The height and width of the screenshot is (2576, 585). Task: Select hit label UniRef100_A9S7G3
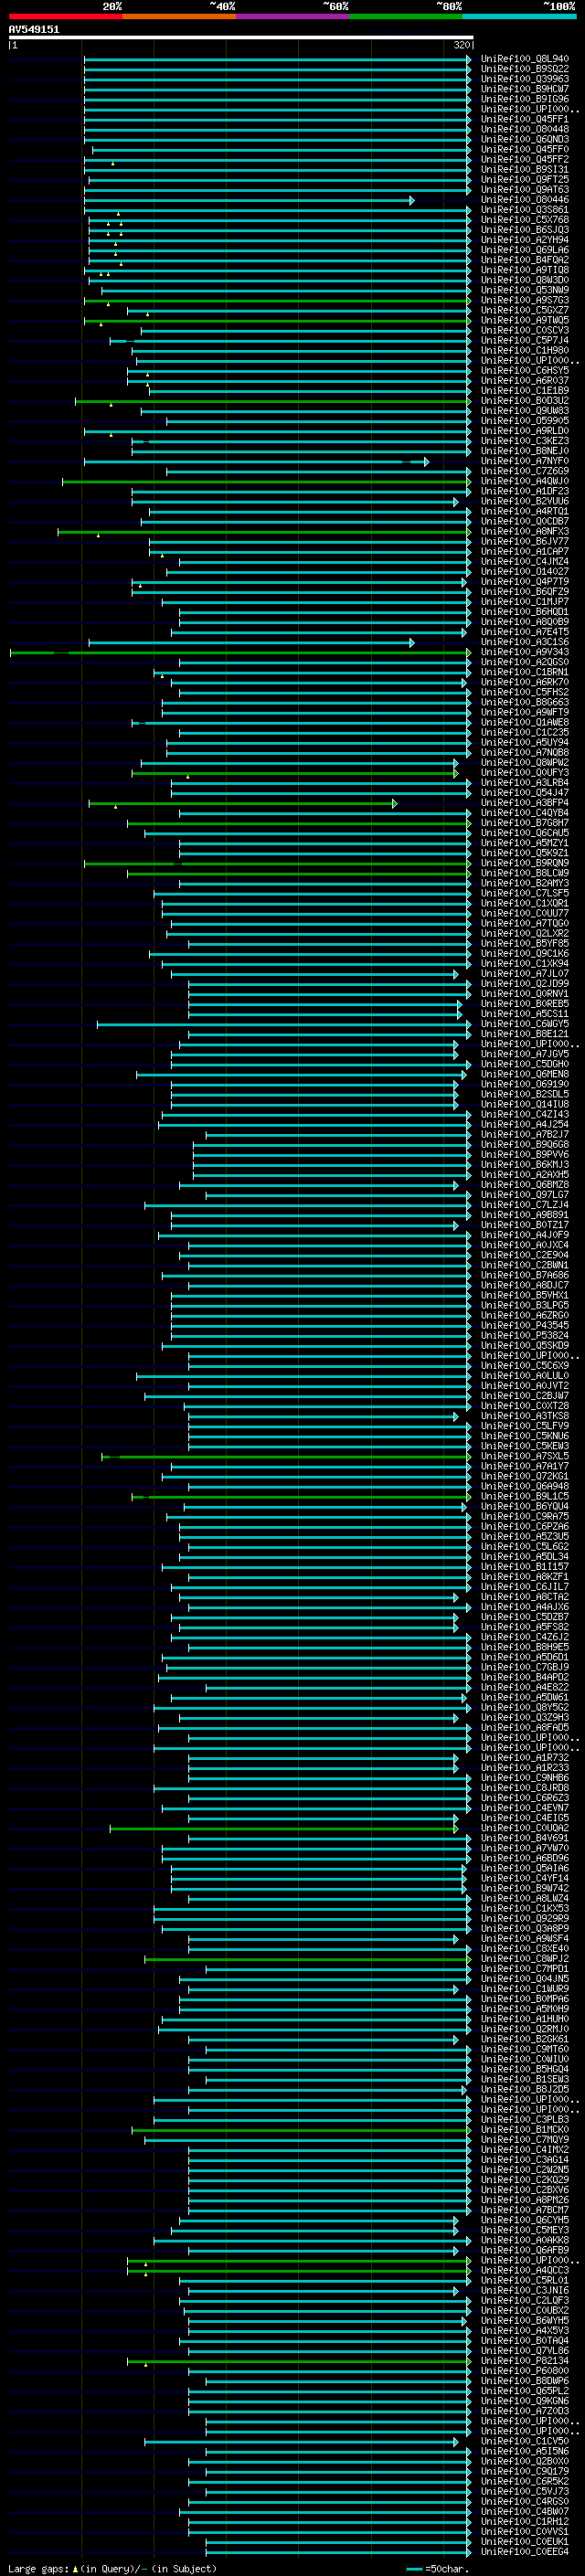(x=525, y=300)
